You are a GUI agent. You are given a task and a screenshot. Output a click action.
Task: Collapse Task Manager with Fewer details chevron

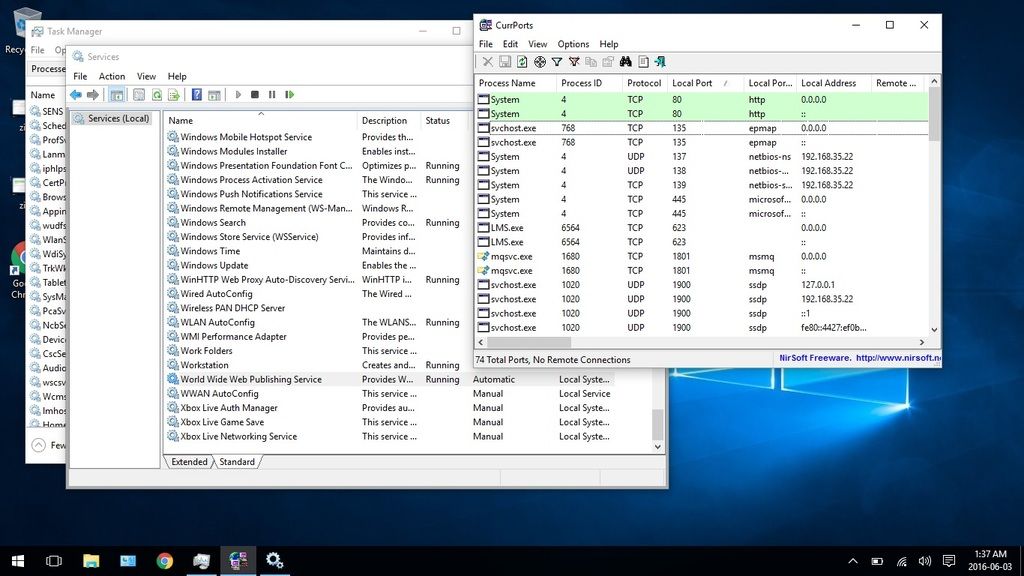pyautogui.click(x=39, y=445)
